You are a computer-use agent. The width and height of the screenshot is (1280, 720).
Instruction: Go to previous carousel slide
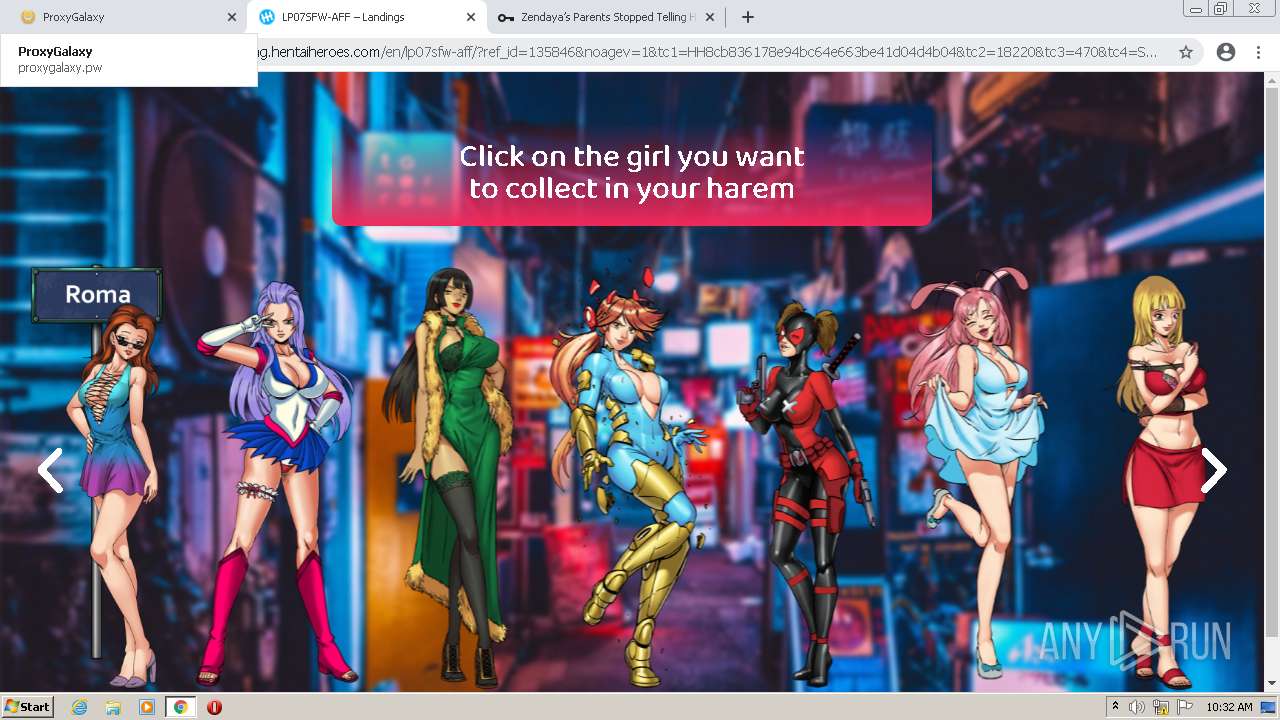pos(49,470)
